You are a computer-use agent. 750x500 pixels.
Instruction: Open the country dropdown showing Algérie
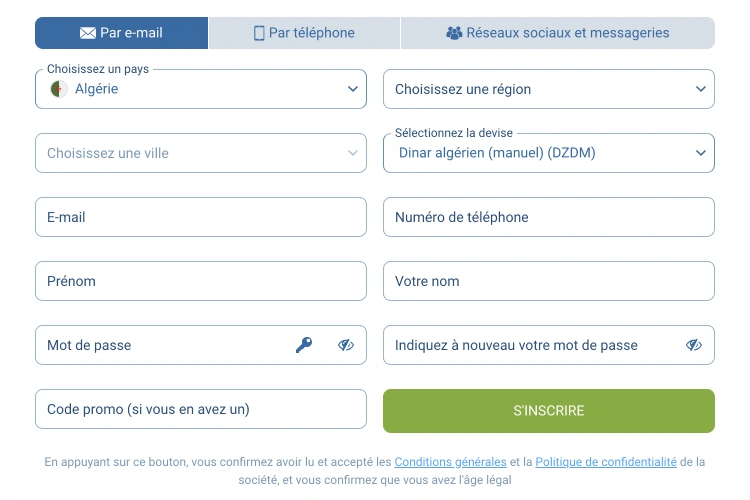pos(200,89)
